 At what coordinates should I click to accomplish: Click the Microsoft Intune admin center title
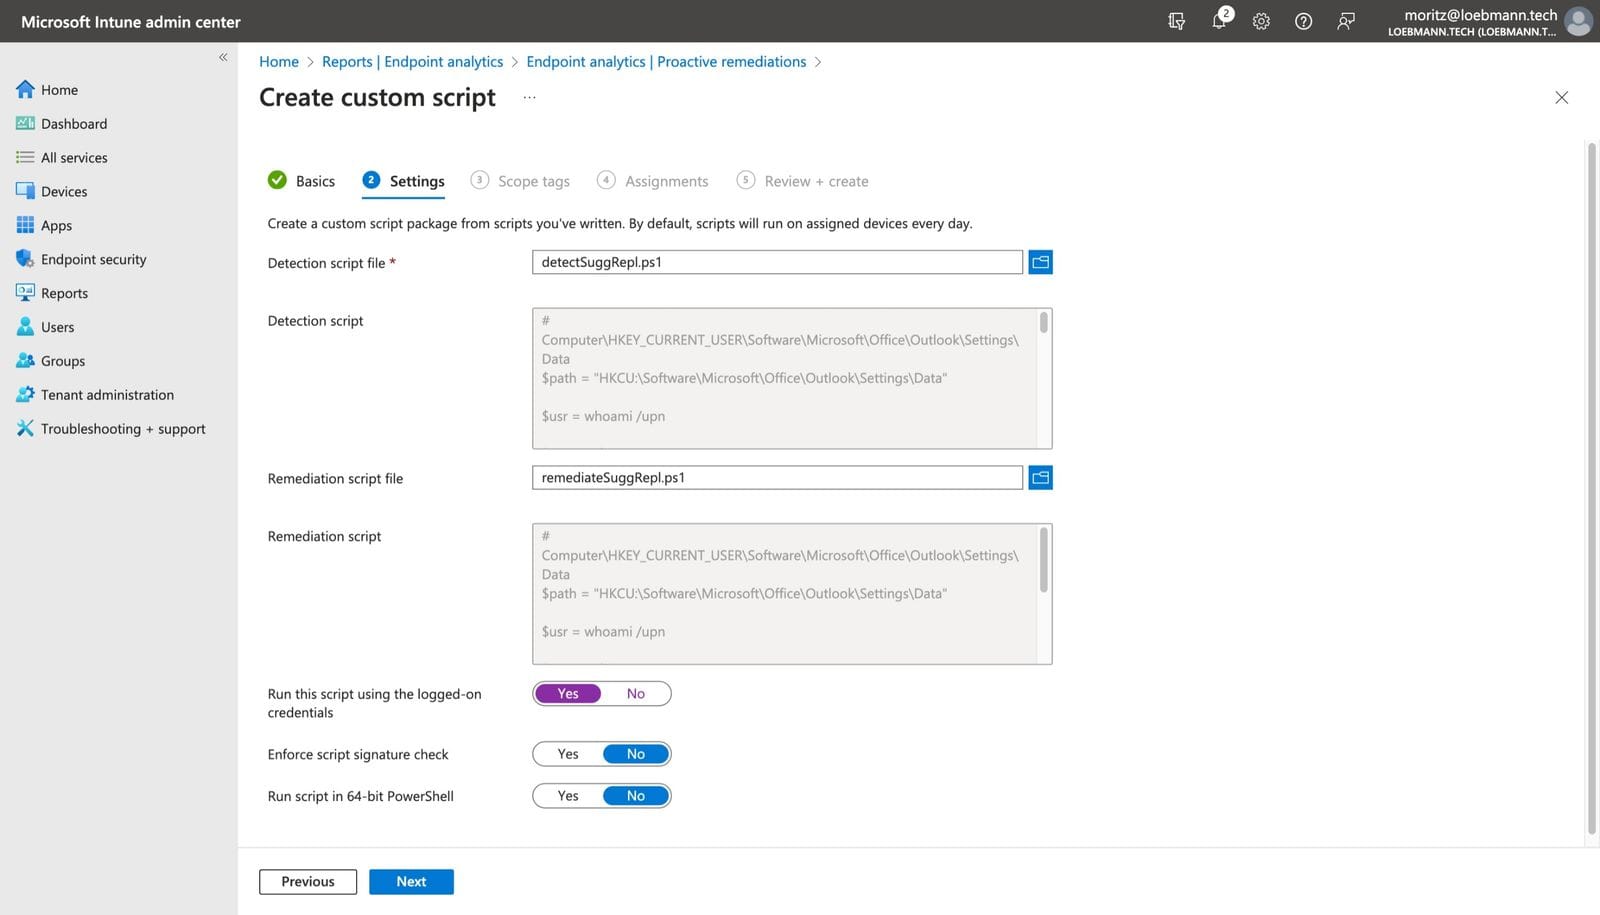(x=131, y=22)
